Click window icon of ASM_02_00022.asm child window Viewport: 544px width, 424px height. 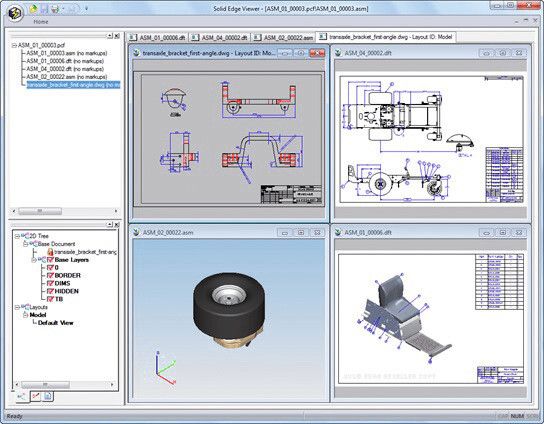[x=136, y=232]
